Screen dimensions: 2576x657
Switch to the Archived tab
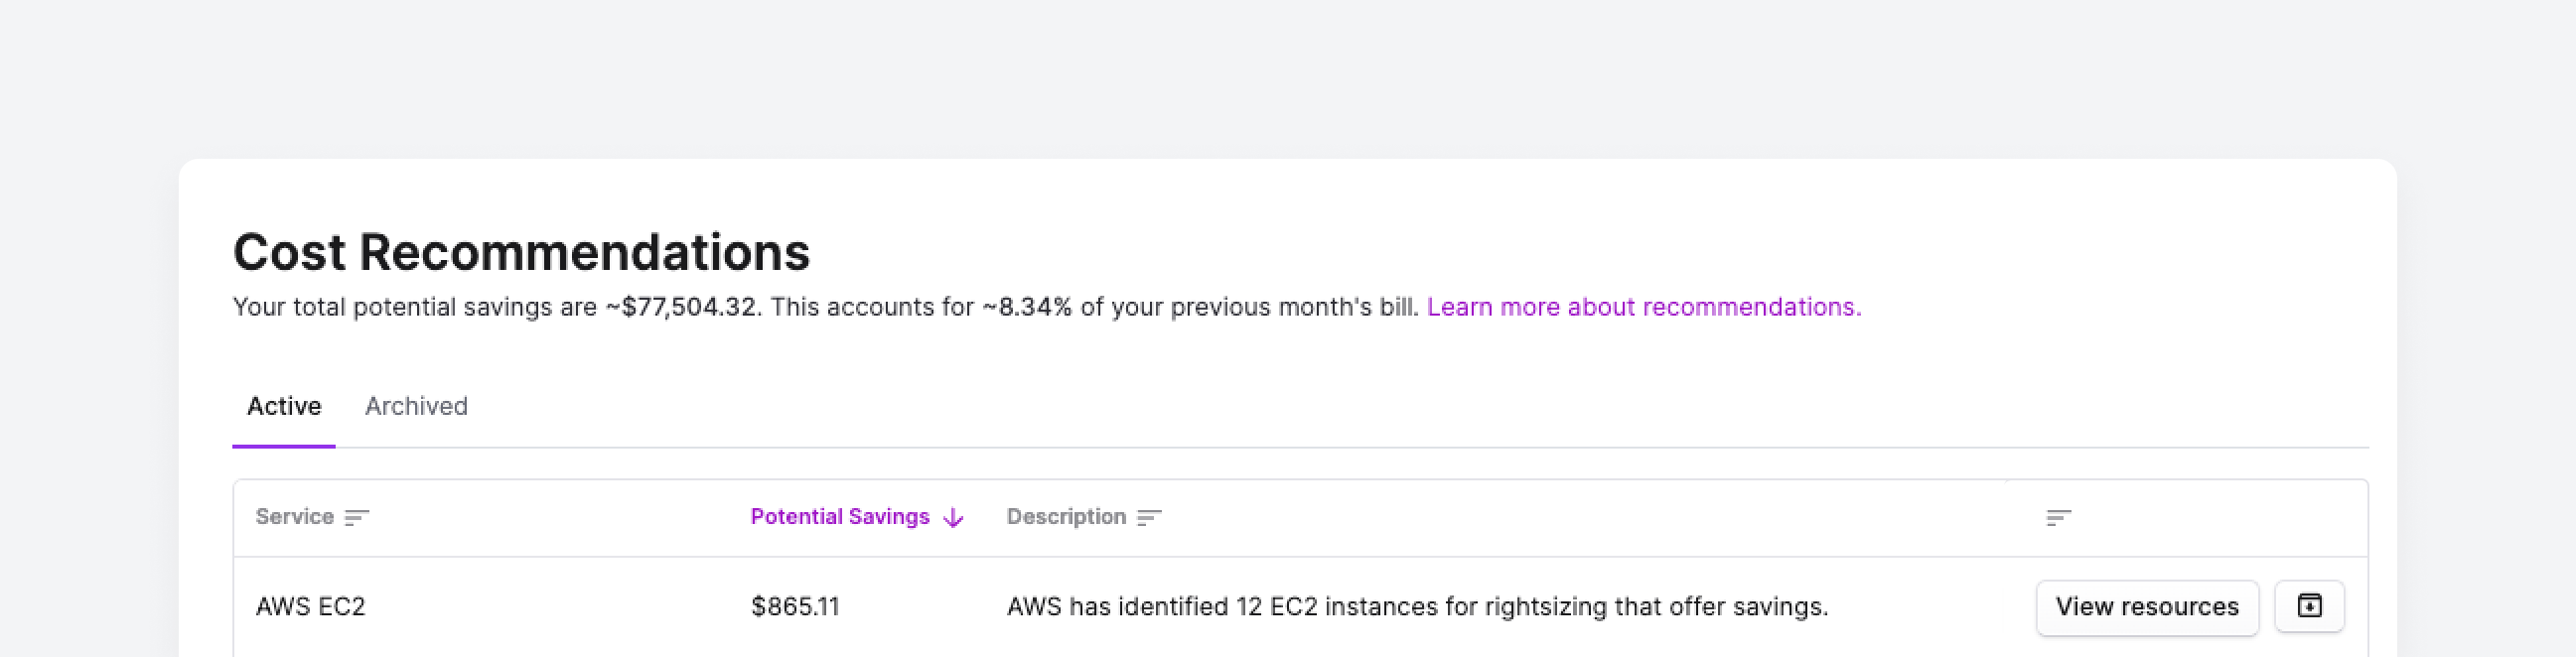[416, 406]
